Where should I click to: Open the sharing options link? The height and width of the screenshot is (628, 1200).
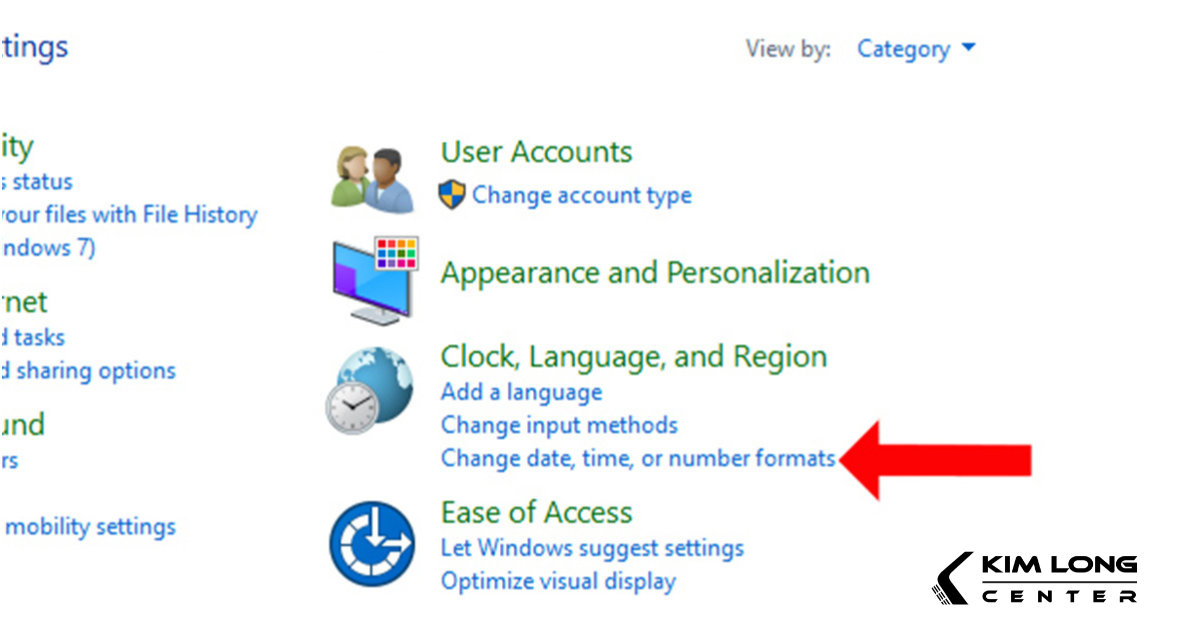point(88,371)
